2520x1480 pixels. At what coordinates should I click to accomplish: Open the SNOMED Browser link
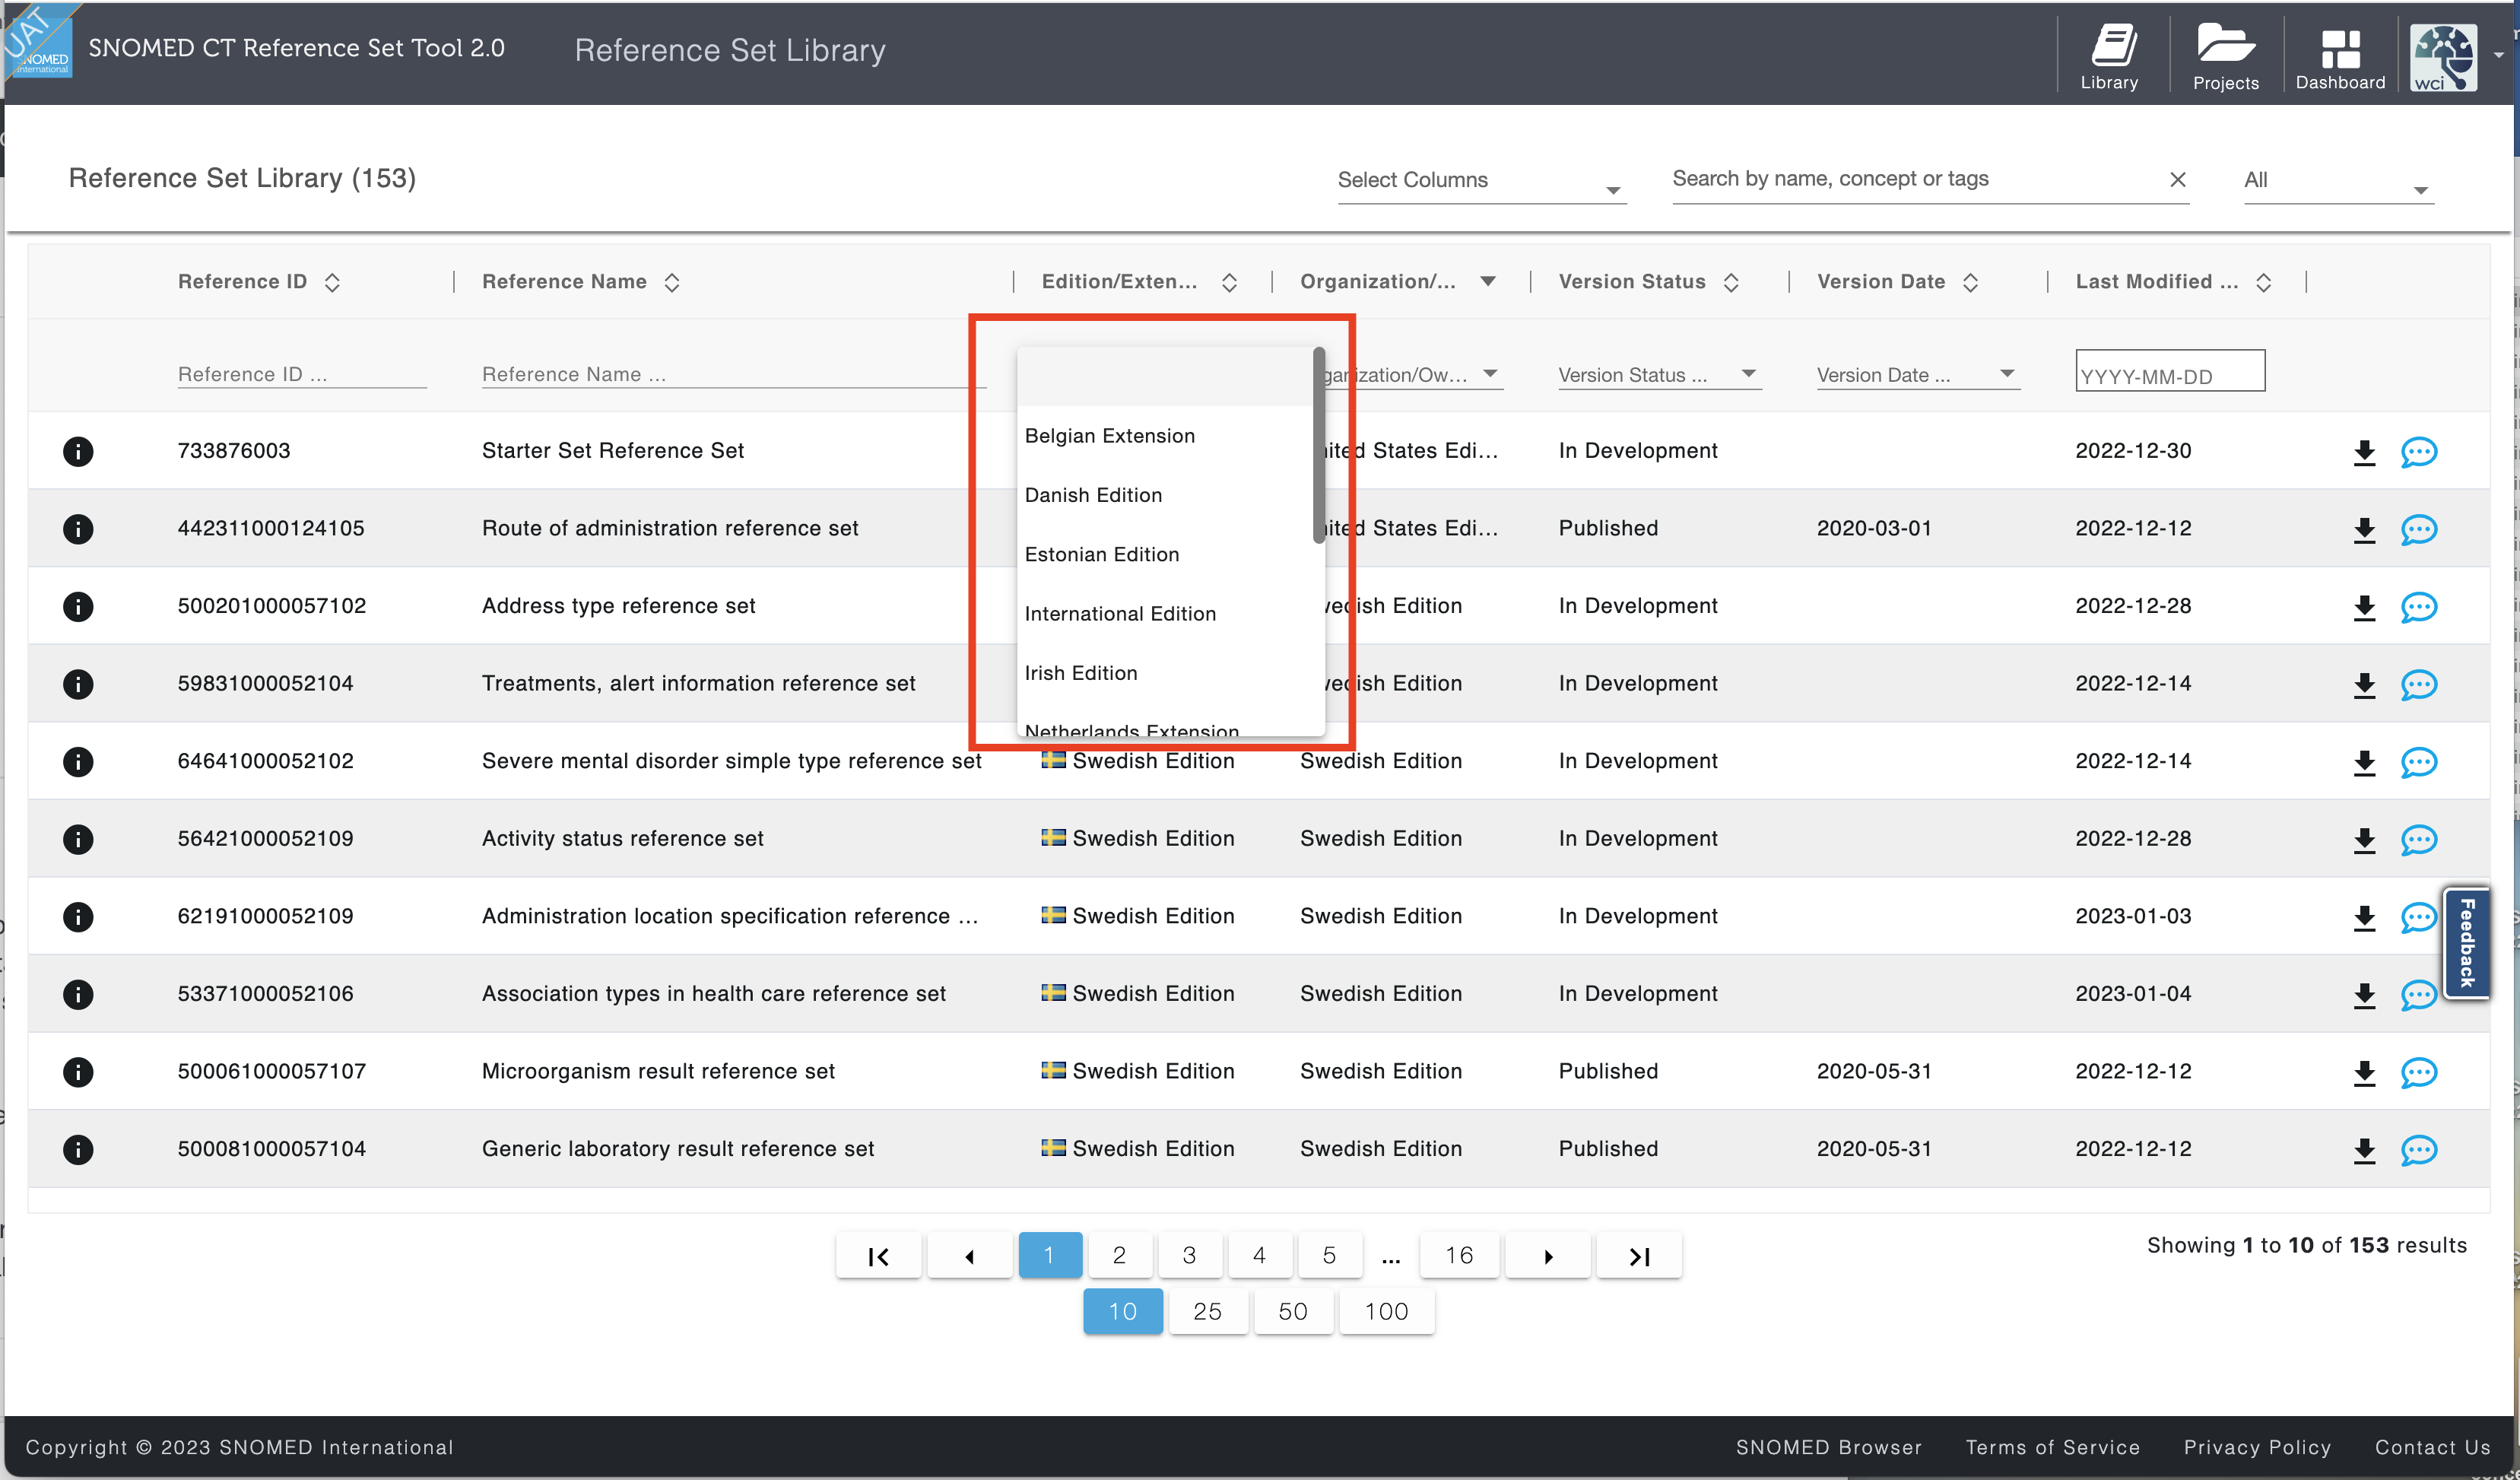tap(1828, 1447)
